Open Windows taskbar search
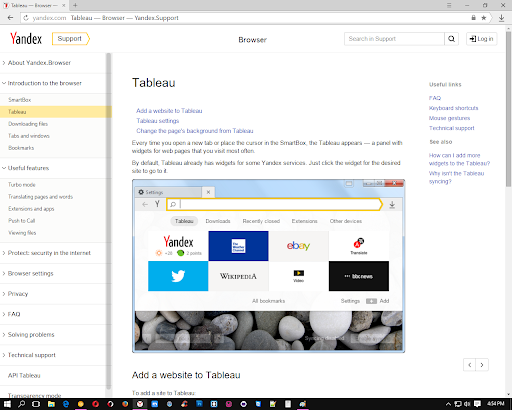The height and width of the screenshot is (410, 512). pos(22,404)
